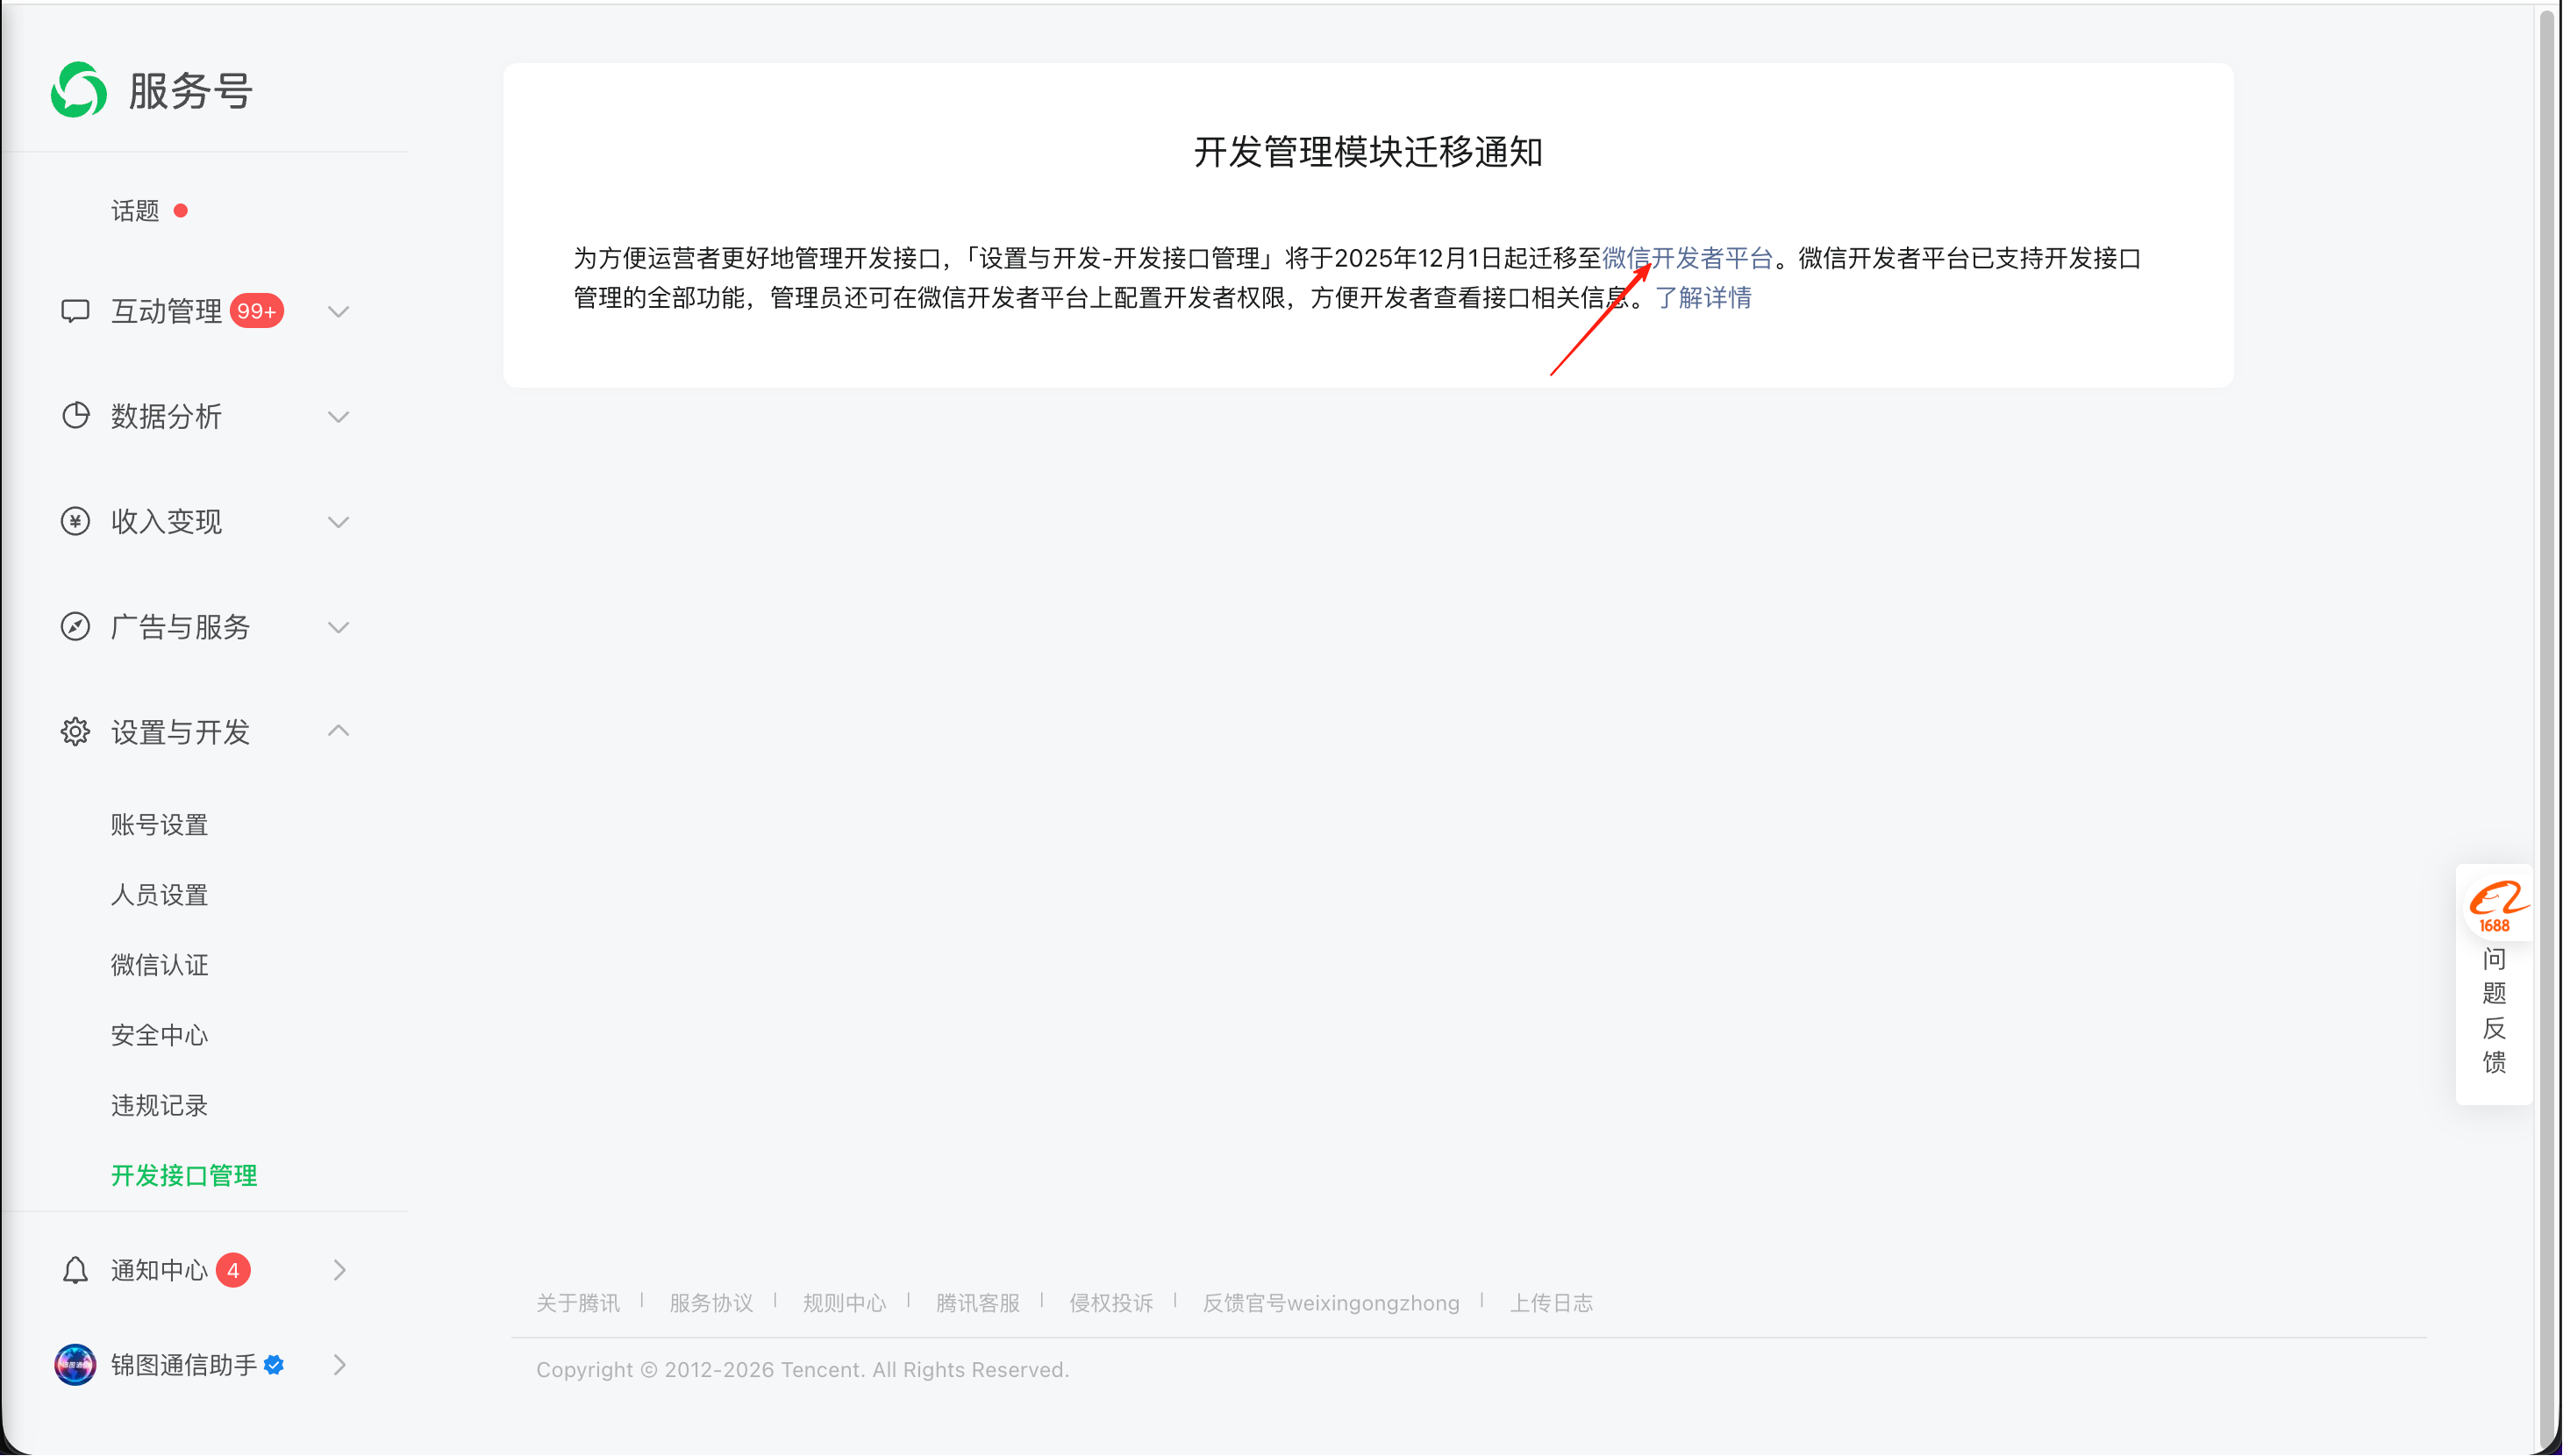Expand the 数据分析 chevron
Screen dimensions: 2563x1456
point(339,417)
